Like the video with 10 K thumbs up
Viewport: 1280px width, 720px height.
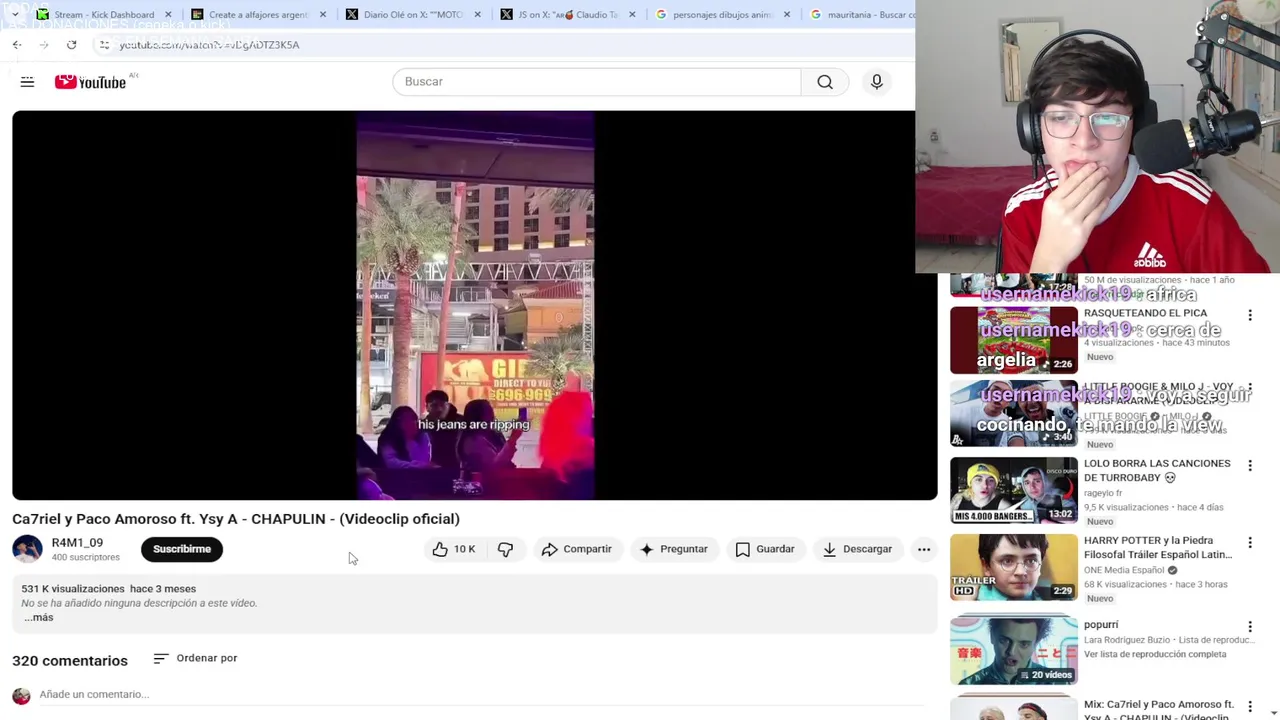tap(453, 549)
